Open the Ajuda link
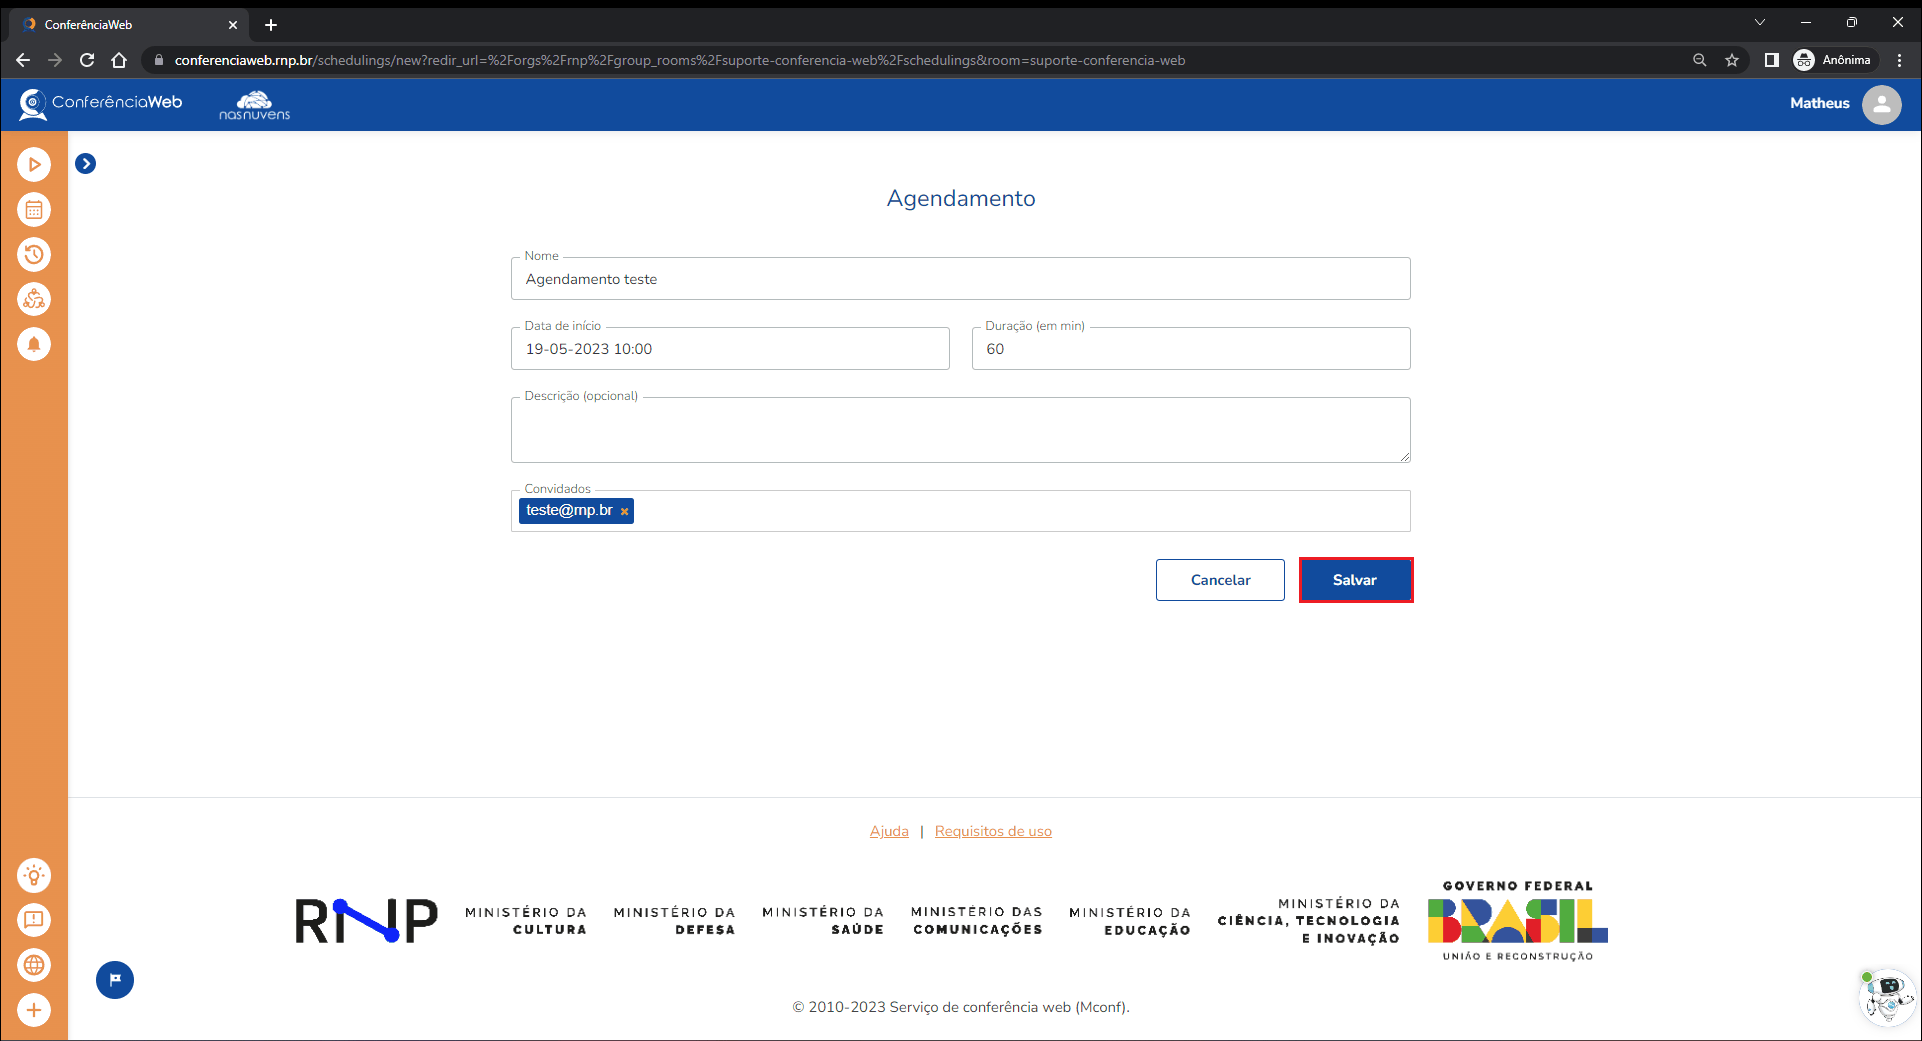This screenshot has height=1041, width=1922. point(889,831)
